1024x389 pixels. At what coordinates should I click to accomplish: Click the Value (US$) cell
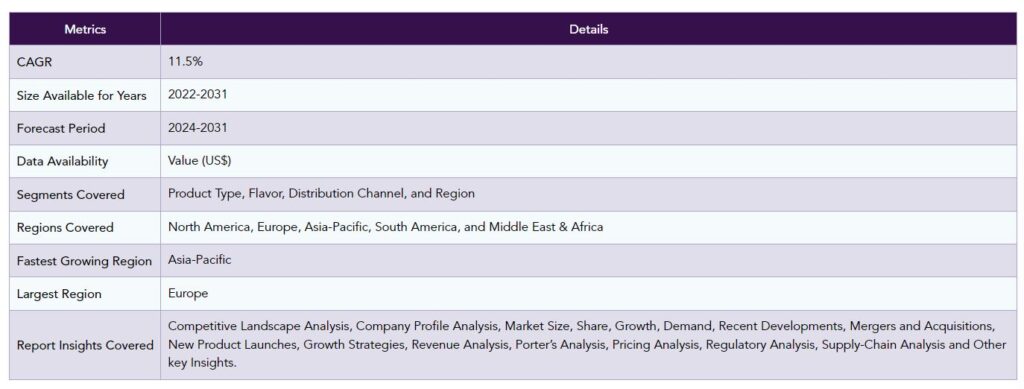point(200,161)
